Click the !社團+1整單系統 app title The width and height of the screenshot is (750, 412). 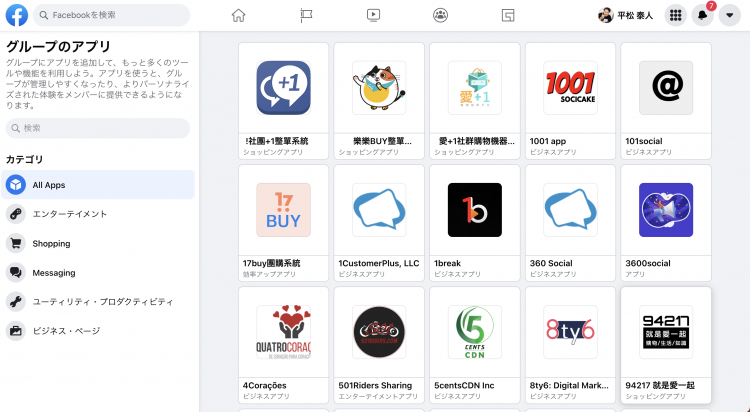point(276,141)
